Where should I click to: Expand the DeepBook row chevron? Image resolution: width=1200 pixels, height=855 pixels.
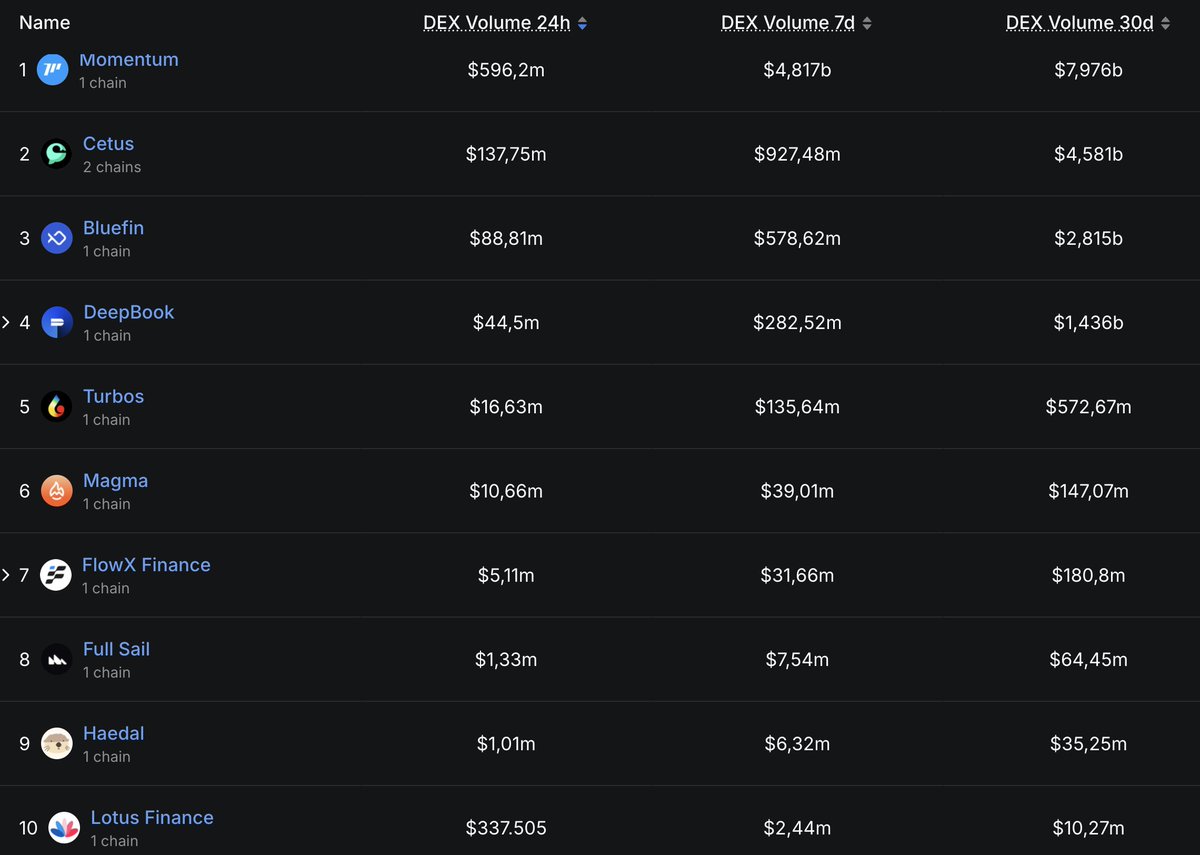[6, 322]
